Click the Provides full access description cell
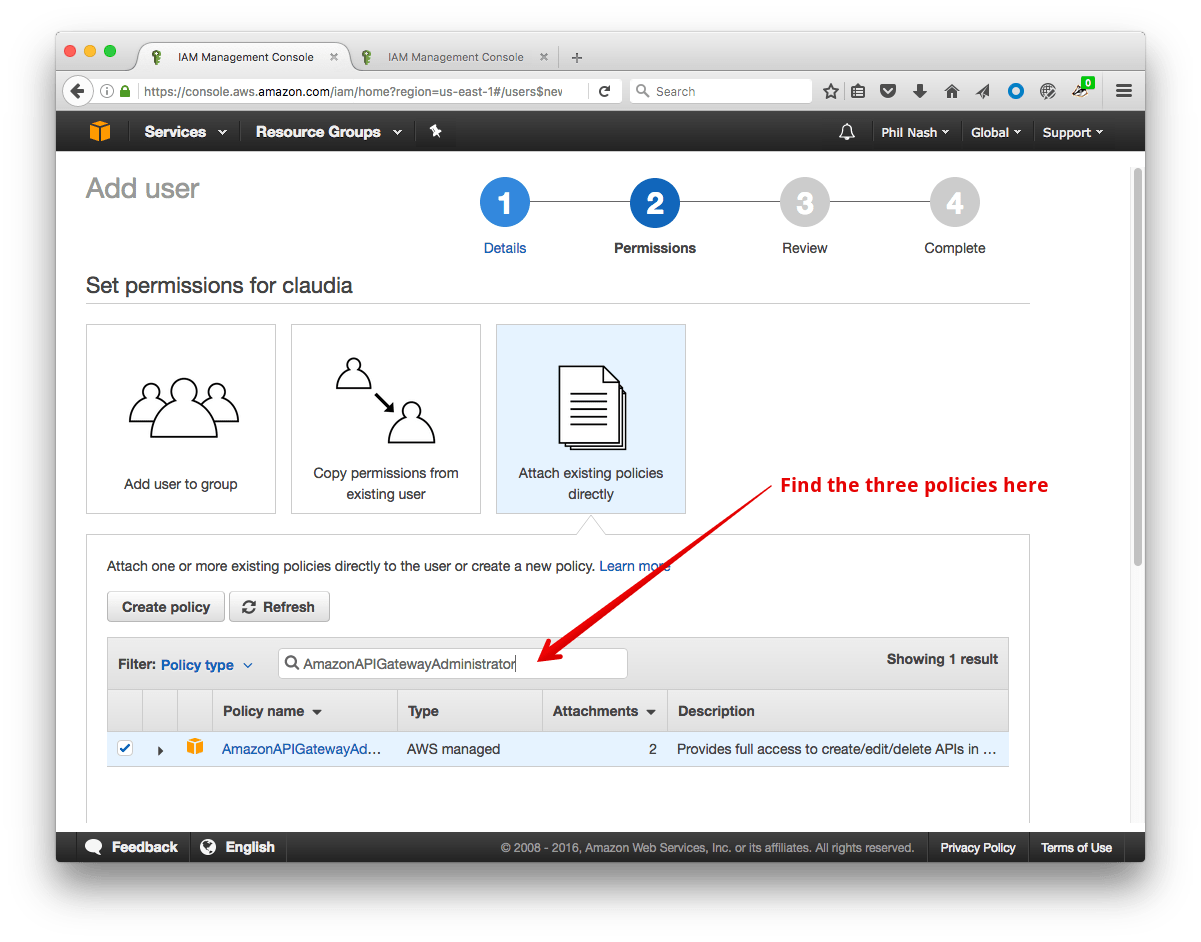The height and width of the screenshot is (942, 1201). pos(836,748)
